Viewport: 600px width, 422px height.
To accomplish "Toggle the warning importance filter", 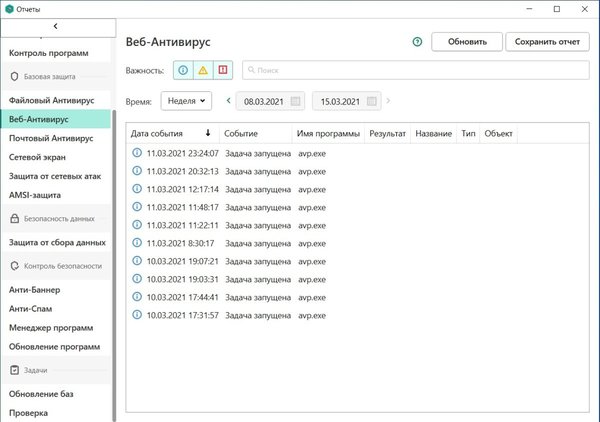I will coord(202,71).
